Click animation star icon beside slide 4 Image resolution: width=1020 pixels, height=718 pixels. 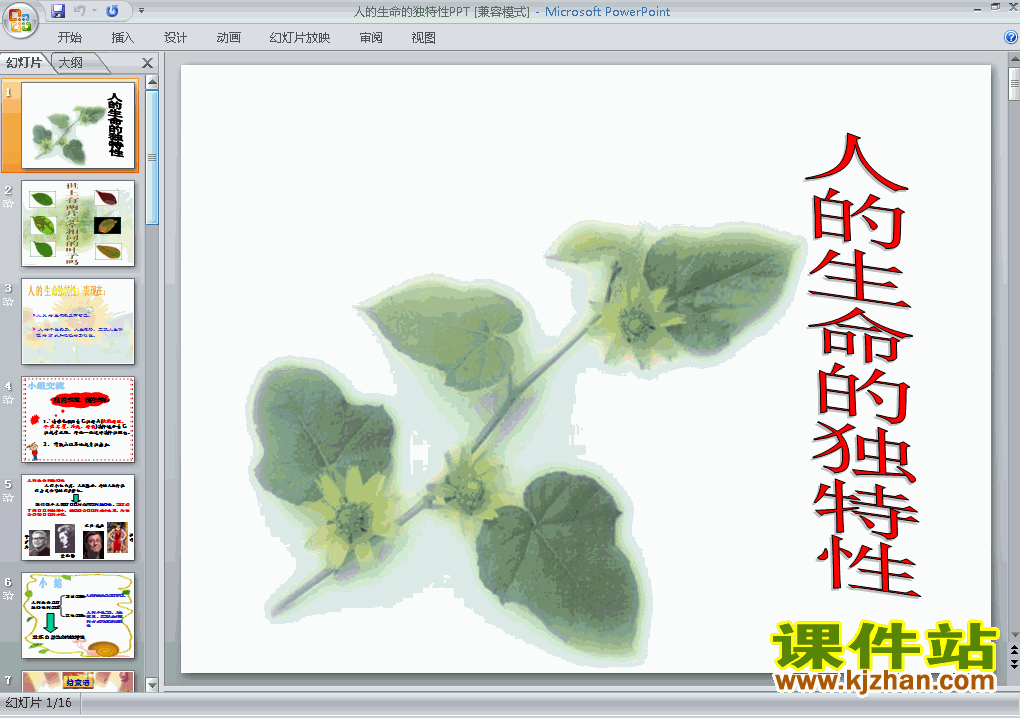(x=8, y=400)
